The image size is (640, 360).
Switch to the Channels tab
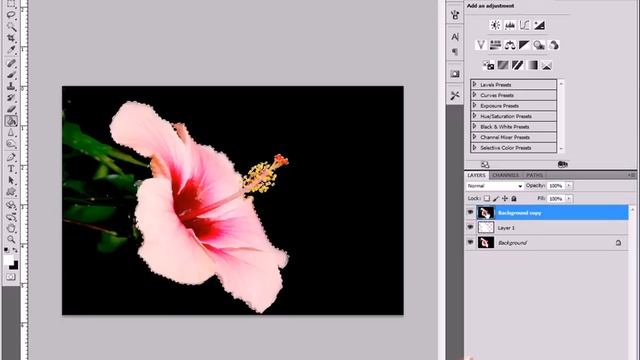click(x=506, y=175)
